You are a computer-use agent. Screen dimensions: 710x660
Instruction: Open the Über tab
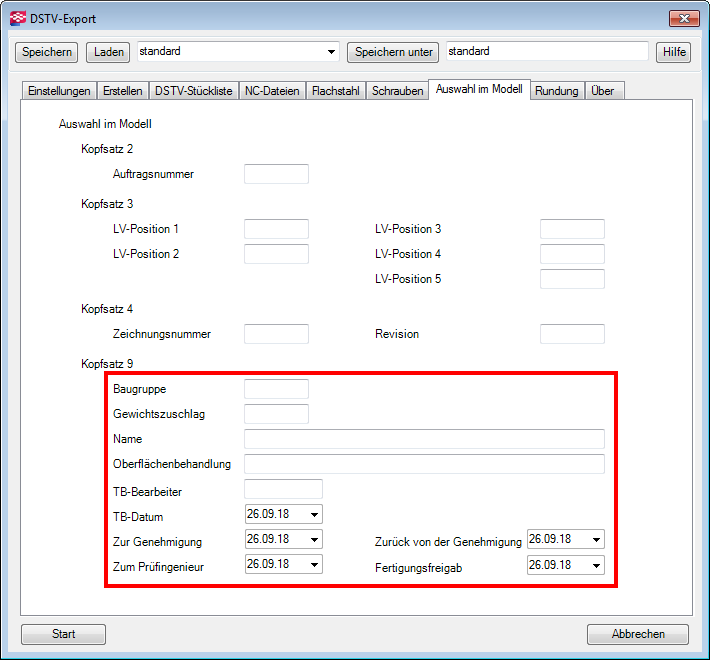(x=603, y=91)
